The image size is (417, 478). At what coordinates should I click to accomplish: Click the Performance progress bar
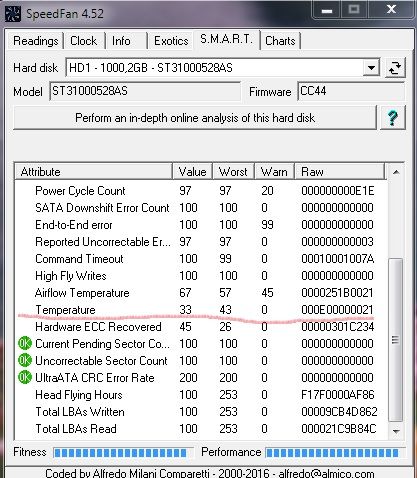[335, 453]
